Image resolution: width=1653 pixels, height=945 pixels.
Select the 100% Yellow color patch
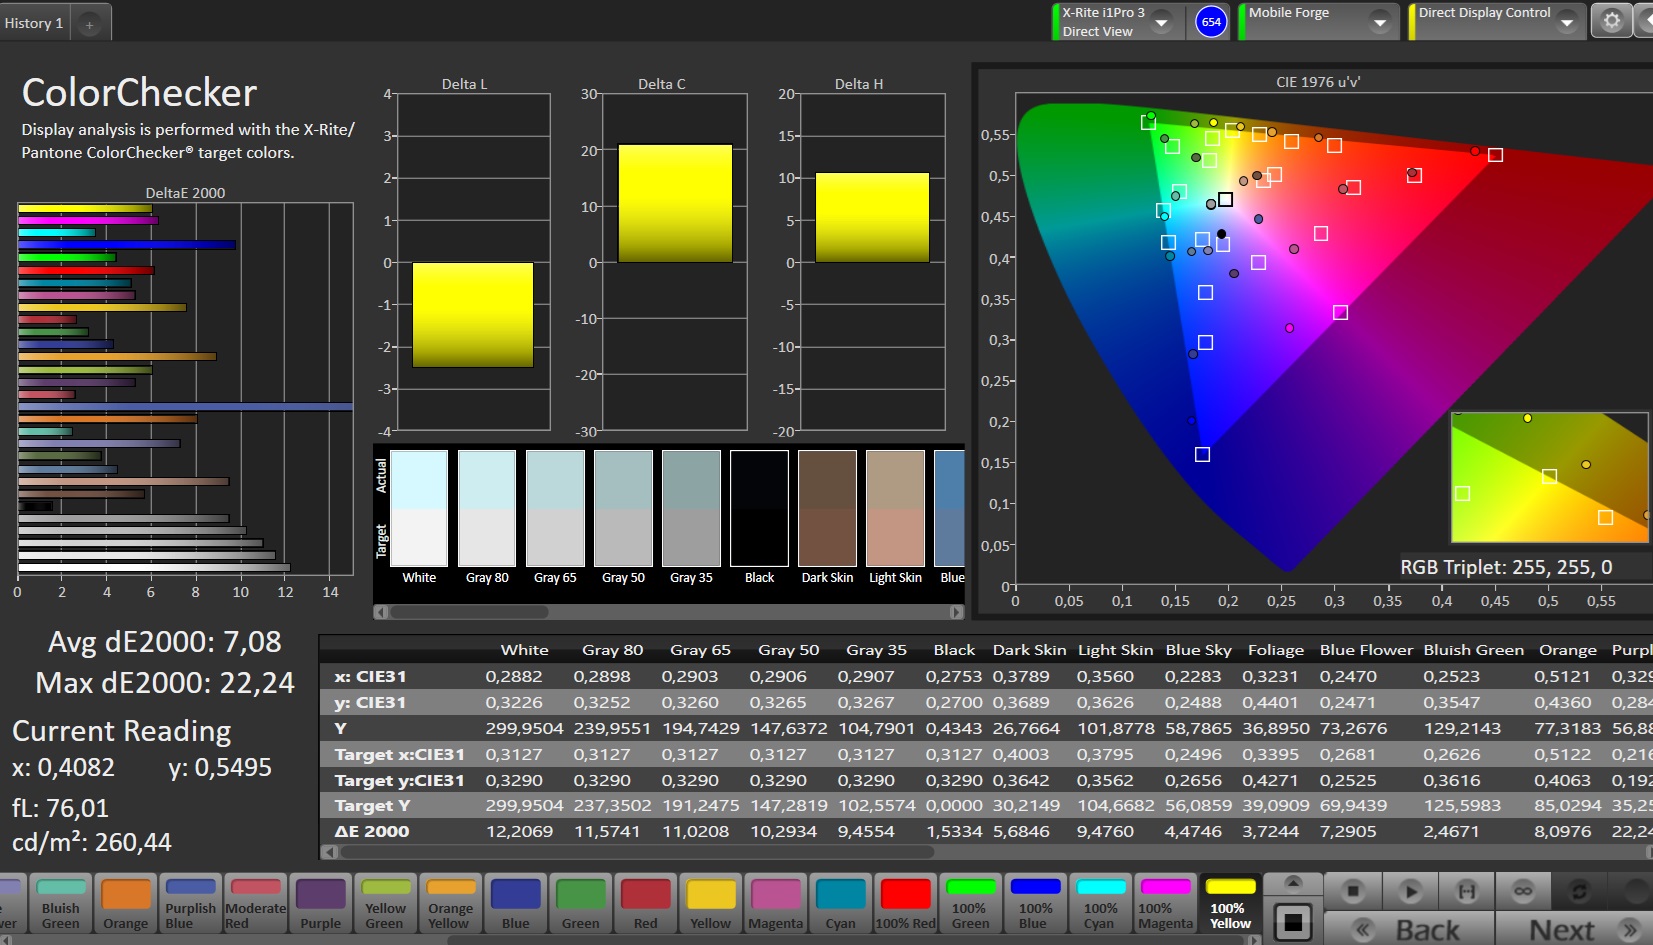1230,904
